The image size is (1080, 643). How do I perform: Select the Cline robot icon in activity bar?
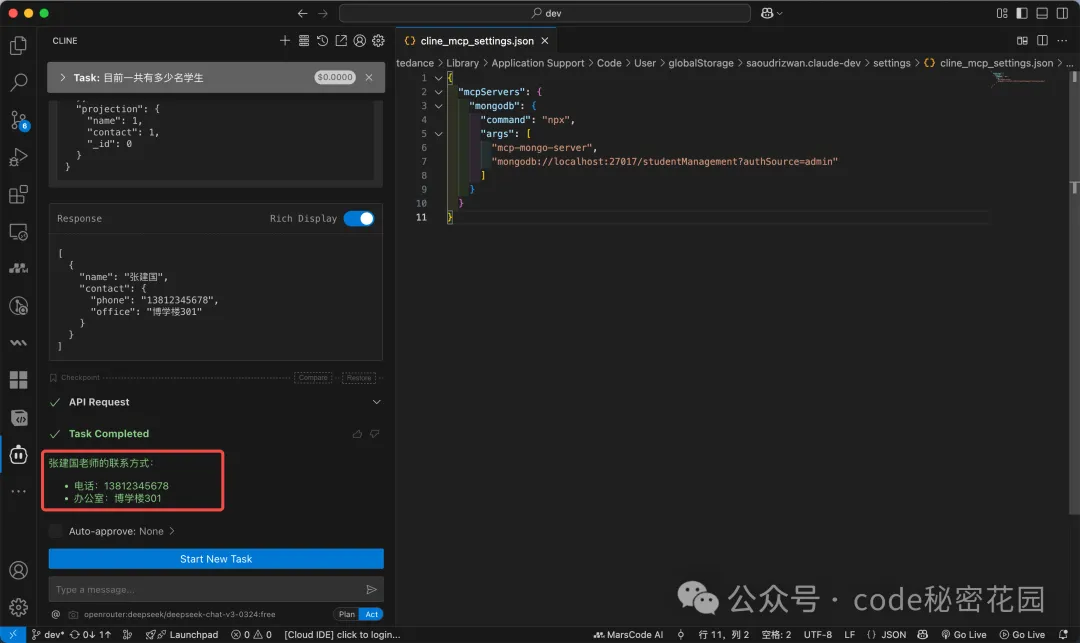tap(19, 455)
